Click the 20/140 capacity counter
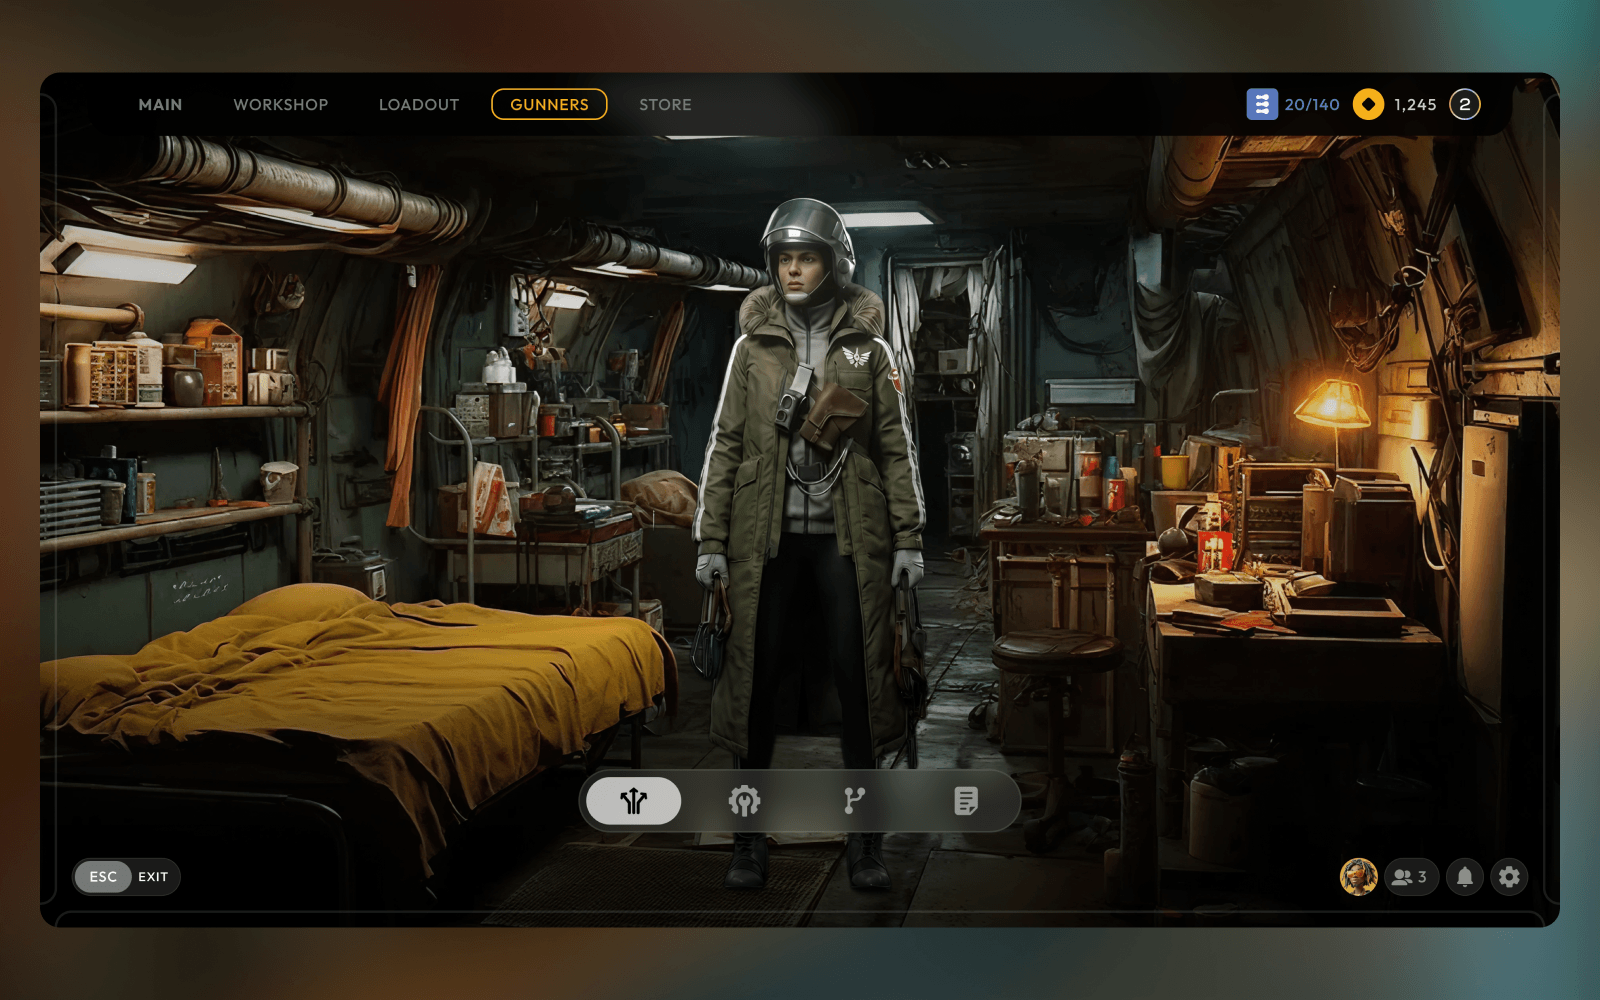The width and height of the screenshot is (1600, 1000). pyautogui.click(x=1312, y=105)
